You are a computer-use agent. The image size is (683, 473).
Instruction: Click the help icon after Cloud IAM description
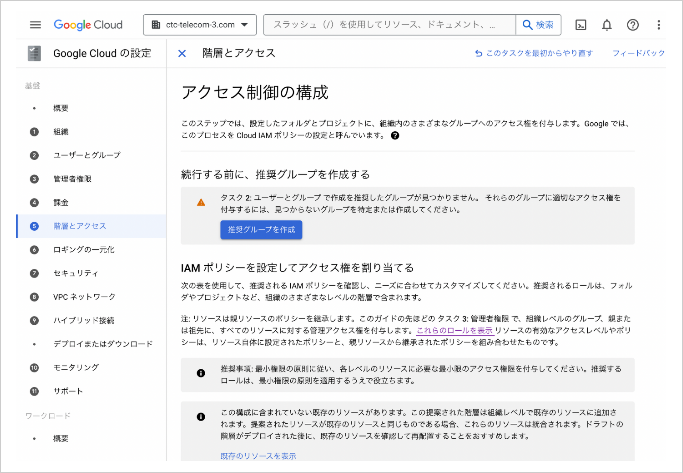(x=395, y=135)
